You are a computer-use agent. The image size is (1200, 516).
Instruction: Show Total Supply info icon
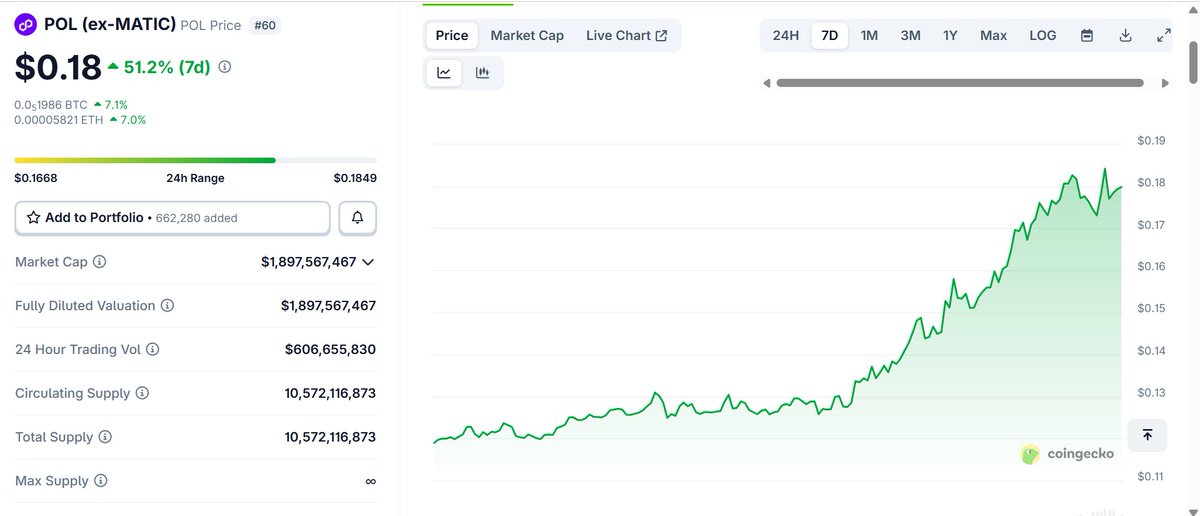tap(105, 437)
